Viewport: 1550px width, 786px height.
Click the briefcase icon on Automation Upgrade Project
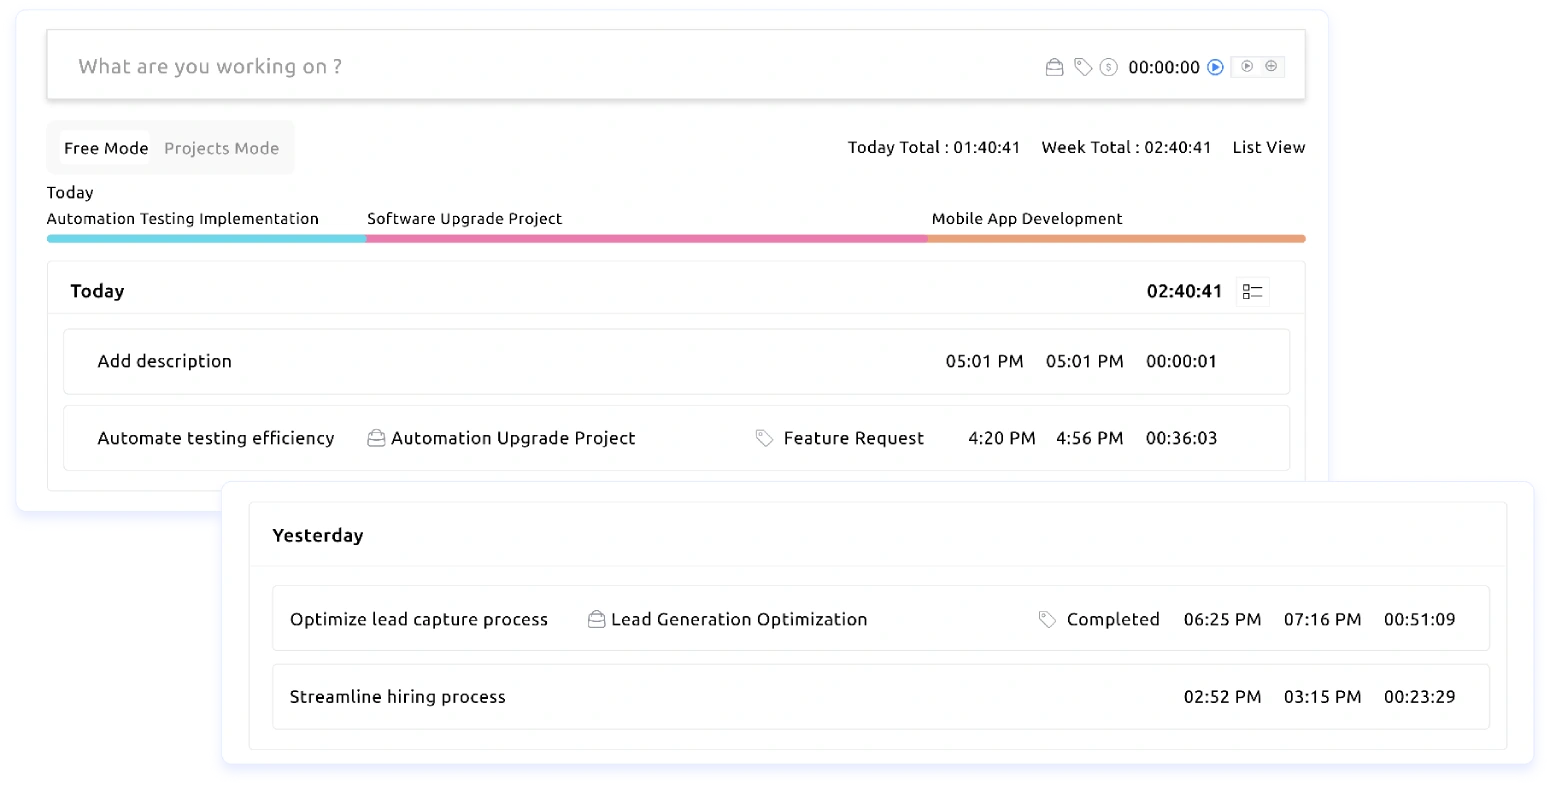pyautogui.click(x=375, y=437)
